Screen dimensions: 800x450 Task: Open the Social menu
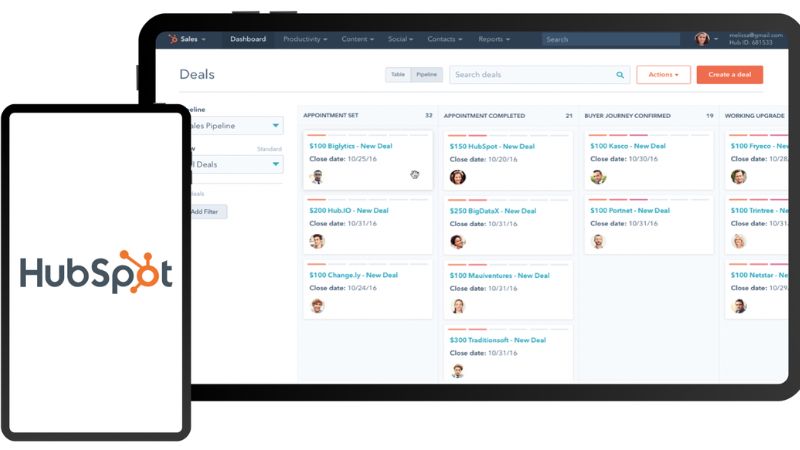click(401, 39)
